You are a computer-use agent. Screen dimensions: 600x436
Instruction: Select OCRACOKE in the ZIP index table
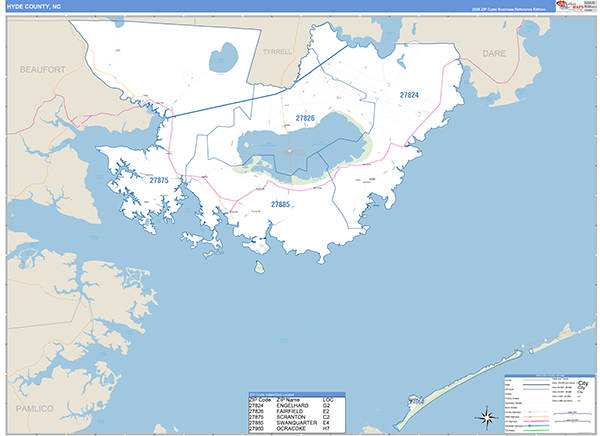click(x=291, y=429)
